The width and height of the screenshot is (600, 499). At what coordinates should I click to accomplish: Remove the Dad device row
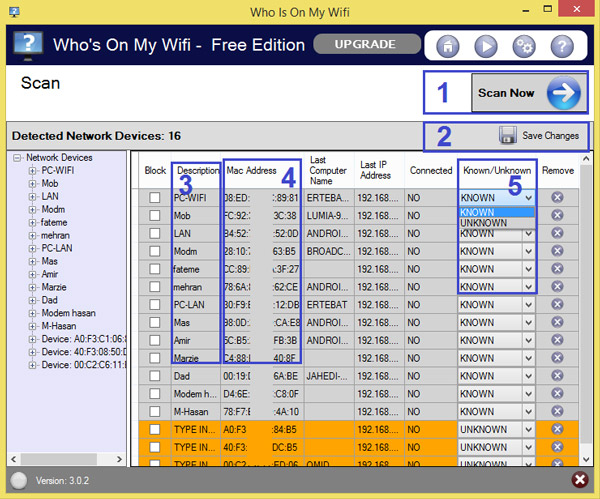557,375
